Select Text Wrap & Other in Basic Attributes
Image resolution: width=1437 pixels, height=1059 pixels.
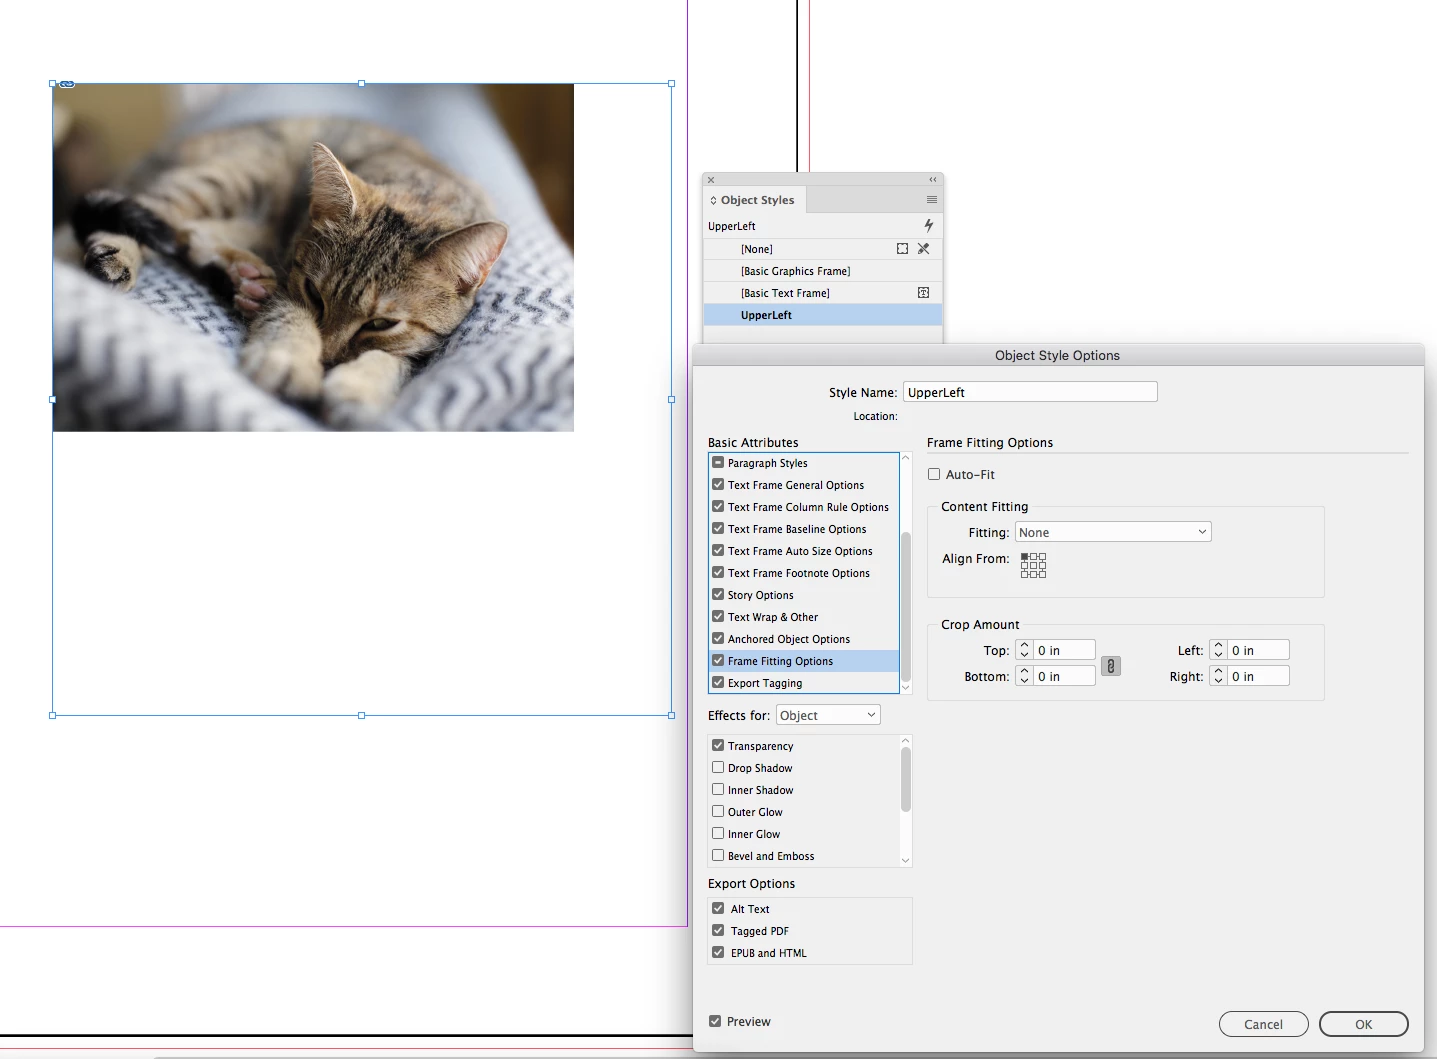click(804, 617)
